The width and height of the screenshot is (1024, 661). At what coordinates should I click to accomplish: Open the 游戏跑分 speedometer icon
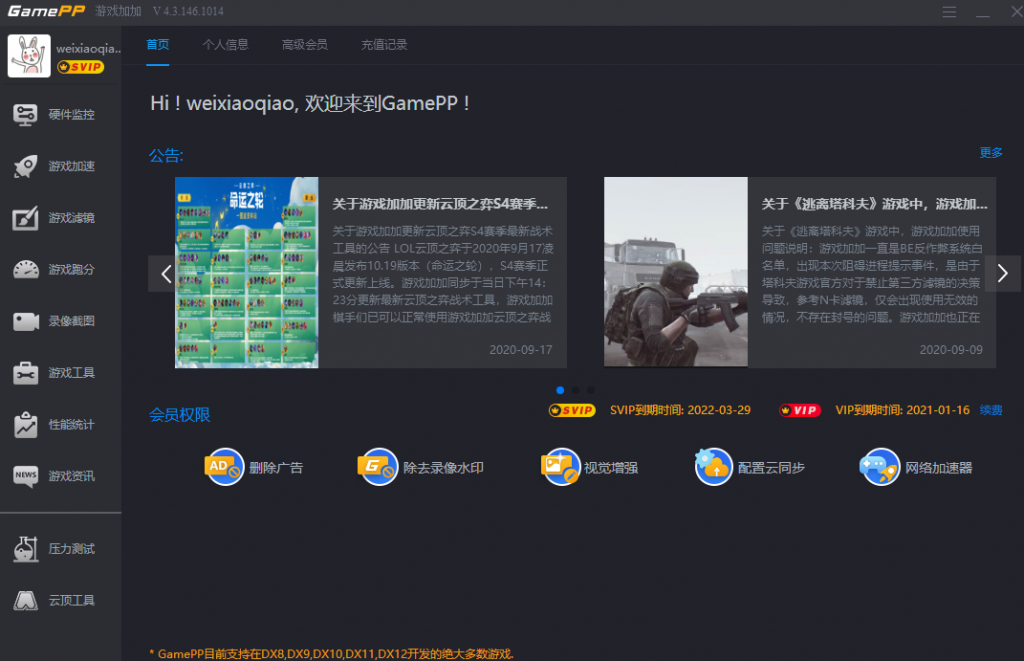(x=25, y=270)
